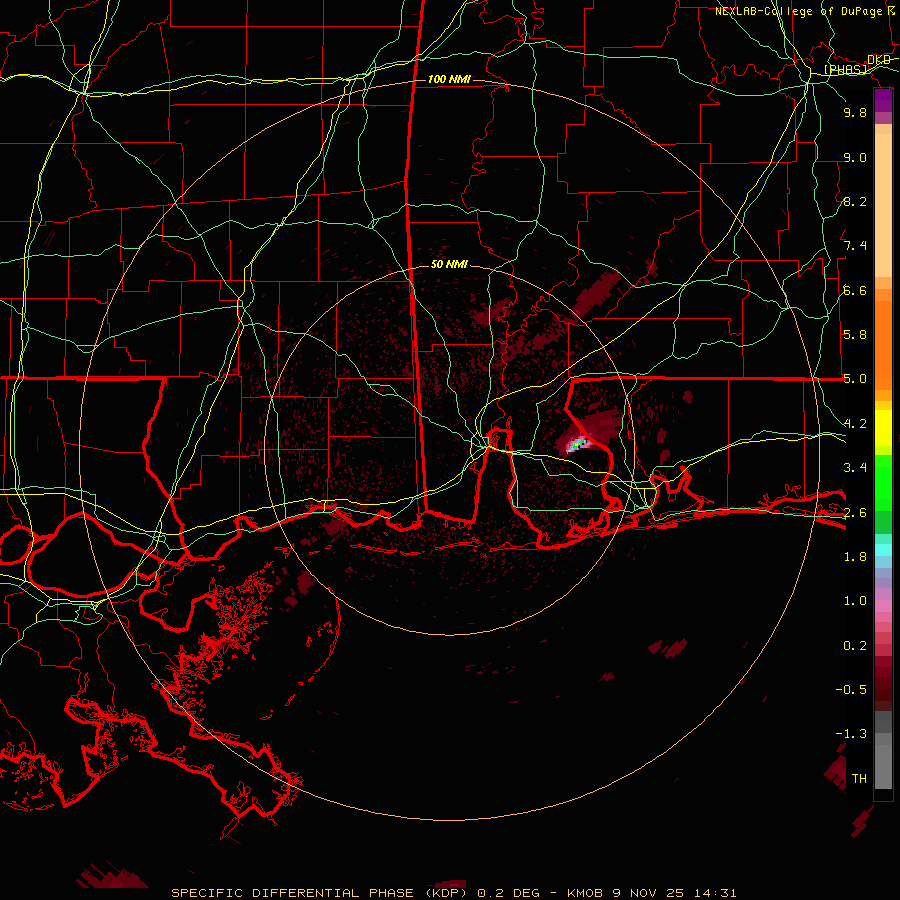This screenshot has height=900, width=900.
Task: Click the 0.2 scale value
Action: 855,645
